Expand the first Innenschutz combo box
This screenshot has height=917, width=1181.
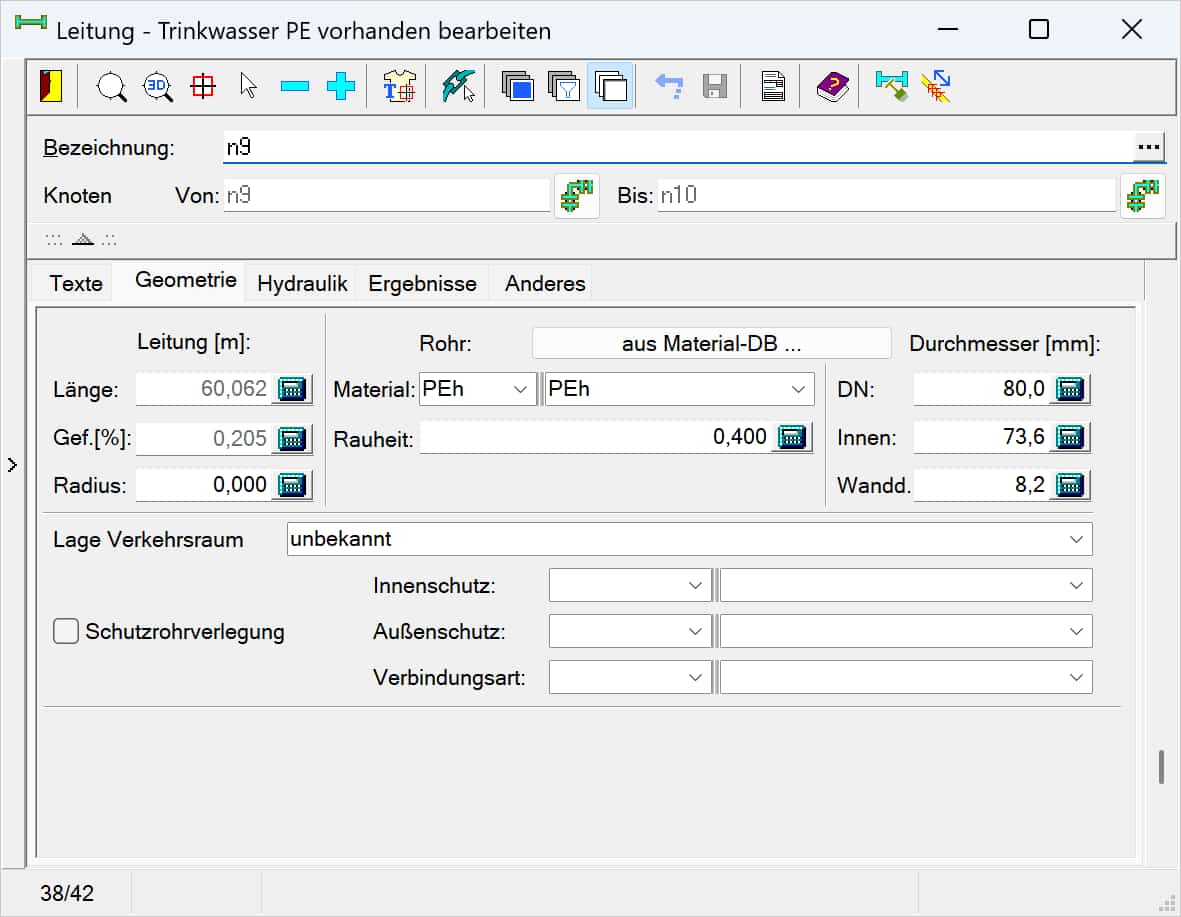point(696,585)
